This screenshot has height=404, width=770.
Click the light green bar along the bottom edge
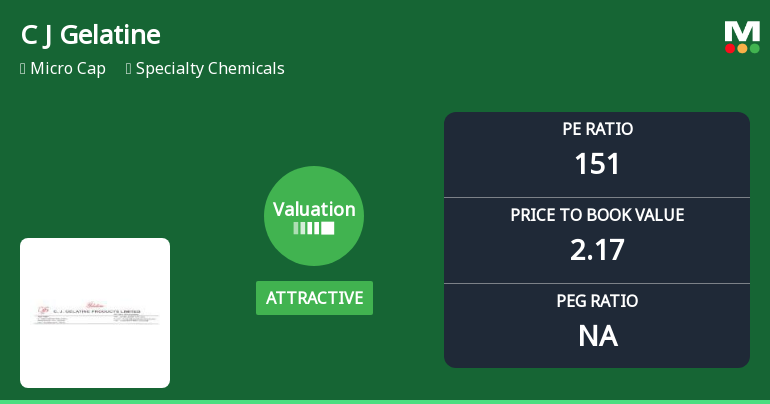point(385,401)
